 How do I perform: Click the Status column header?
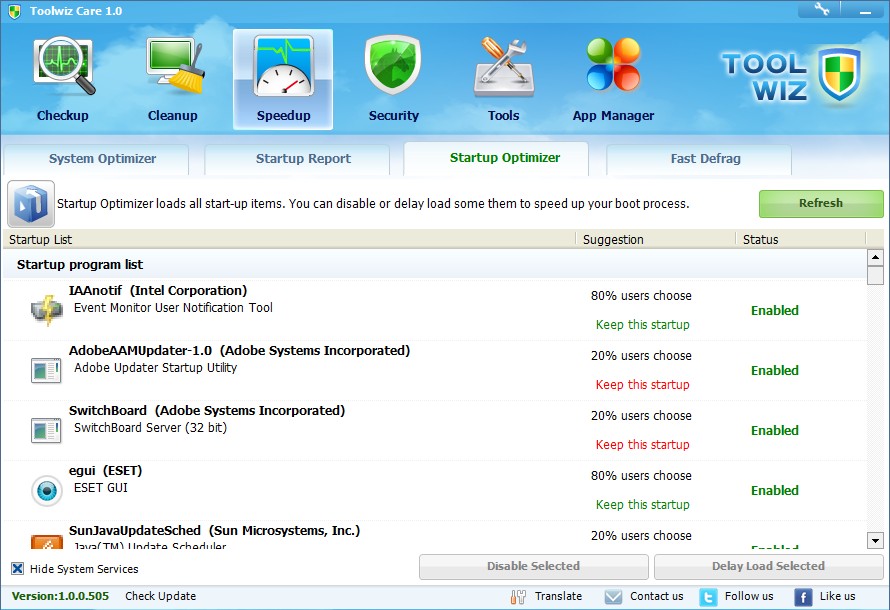[800, 239]
